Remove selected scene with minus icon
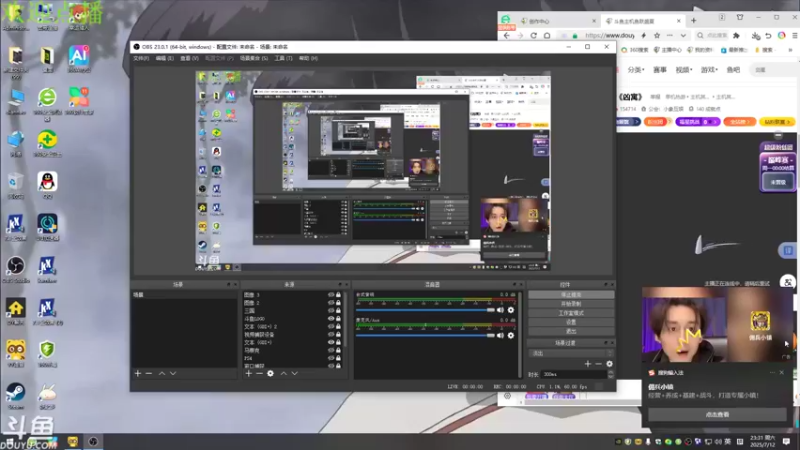This screenshot has height=450, width=800. coord(149,373)
